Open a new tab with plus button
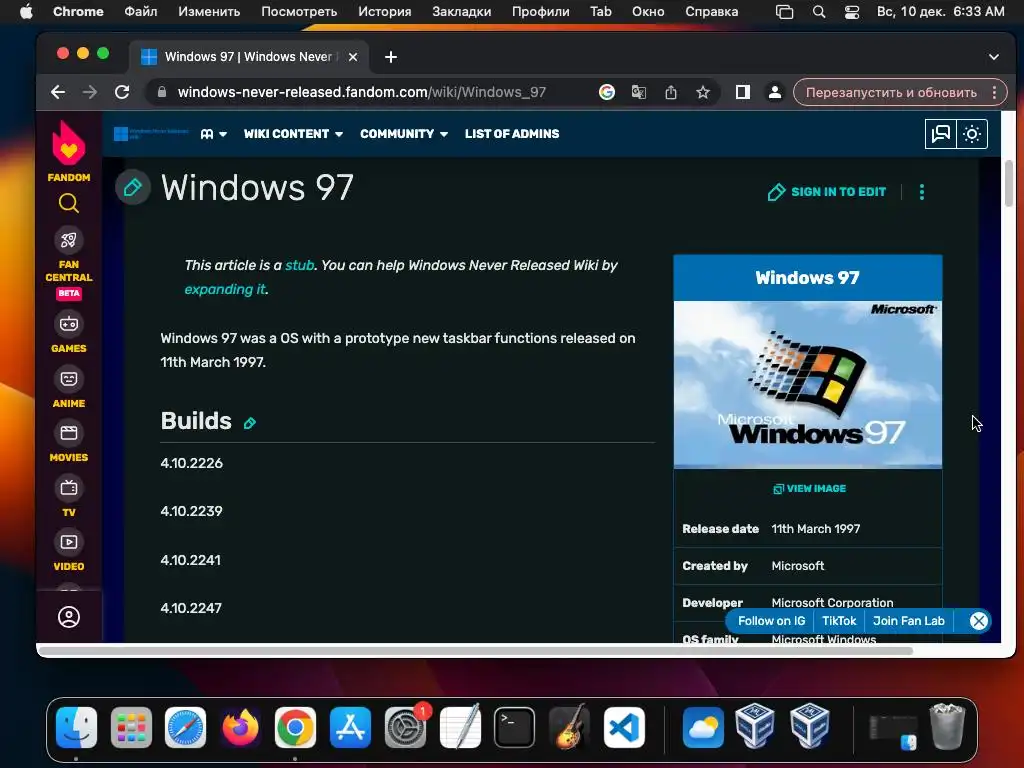Image resolution: width=1024 pixels, height=768 pixels. (x=391, y=57)
